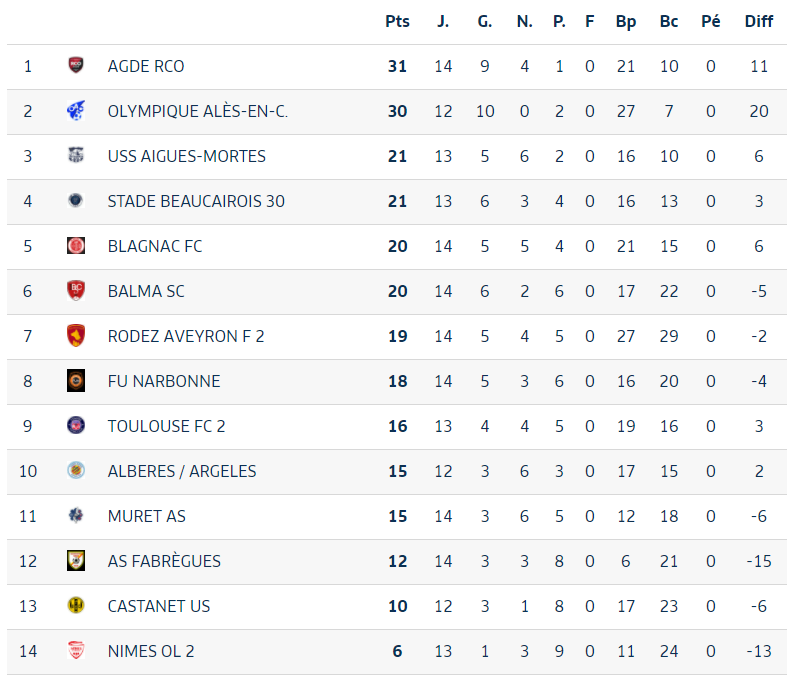Click the Nimes OL 2 crest
This screenshot has width=799, height=683.
76,650
